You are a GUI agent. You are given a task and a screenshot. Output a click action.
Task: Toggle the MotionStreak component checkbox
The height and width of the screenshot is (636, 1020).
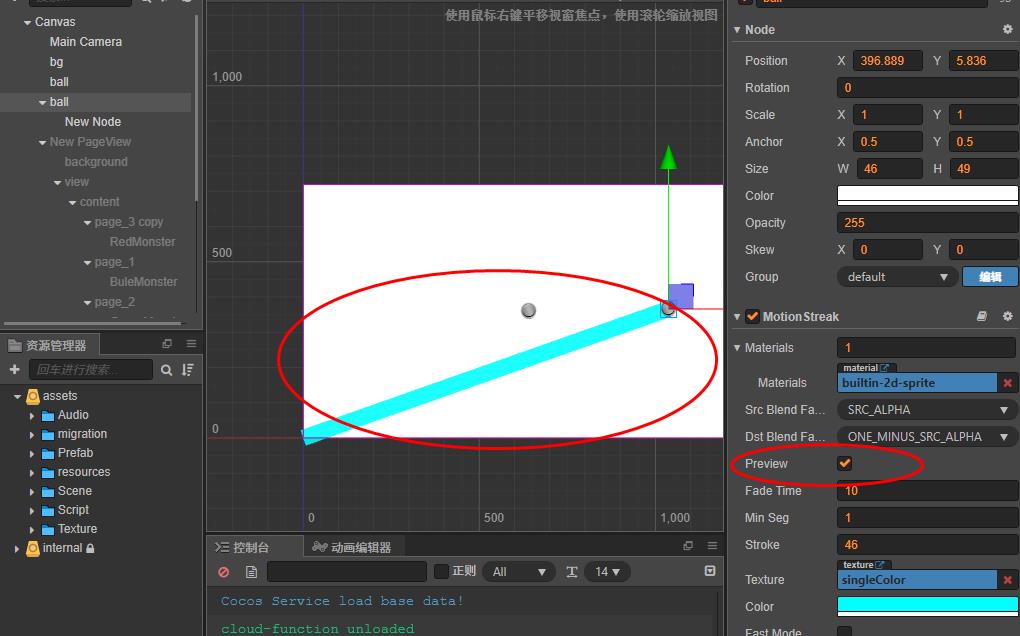[x=753, y=314]
